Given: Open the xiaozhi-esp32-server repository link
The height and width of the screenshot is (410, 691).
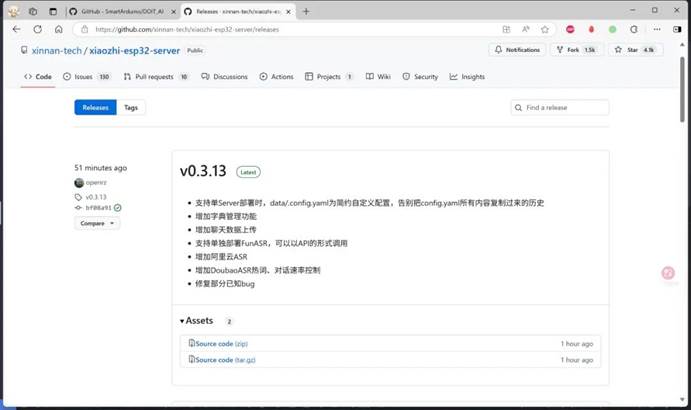Looking at the screenshot, I should 134,51.
